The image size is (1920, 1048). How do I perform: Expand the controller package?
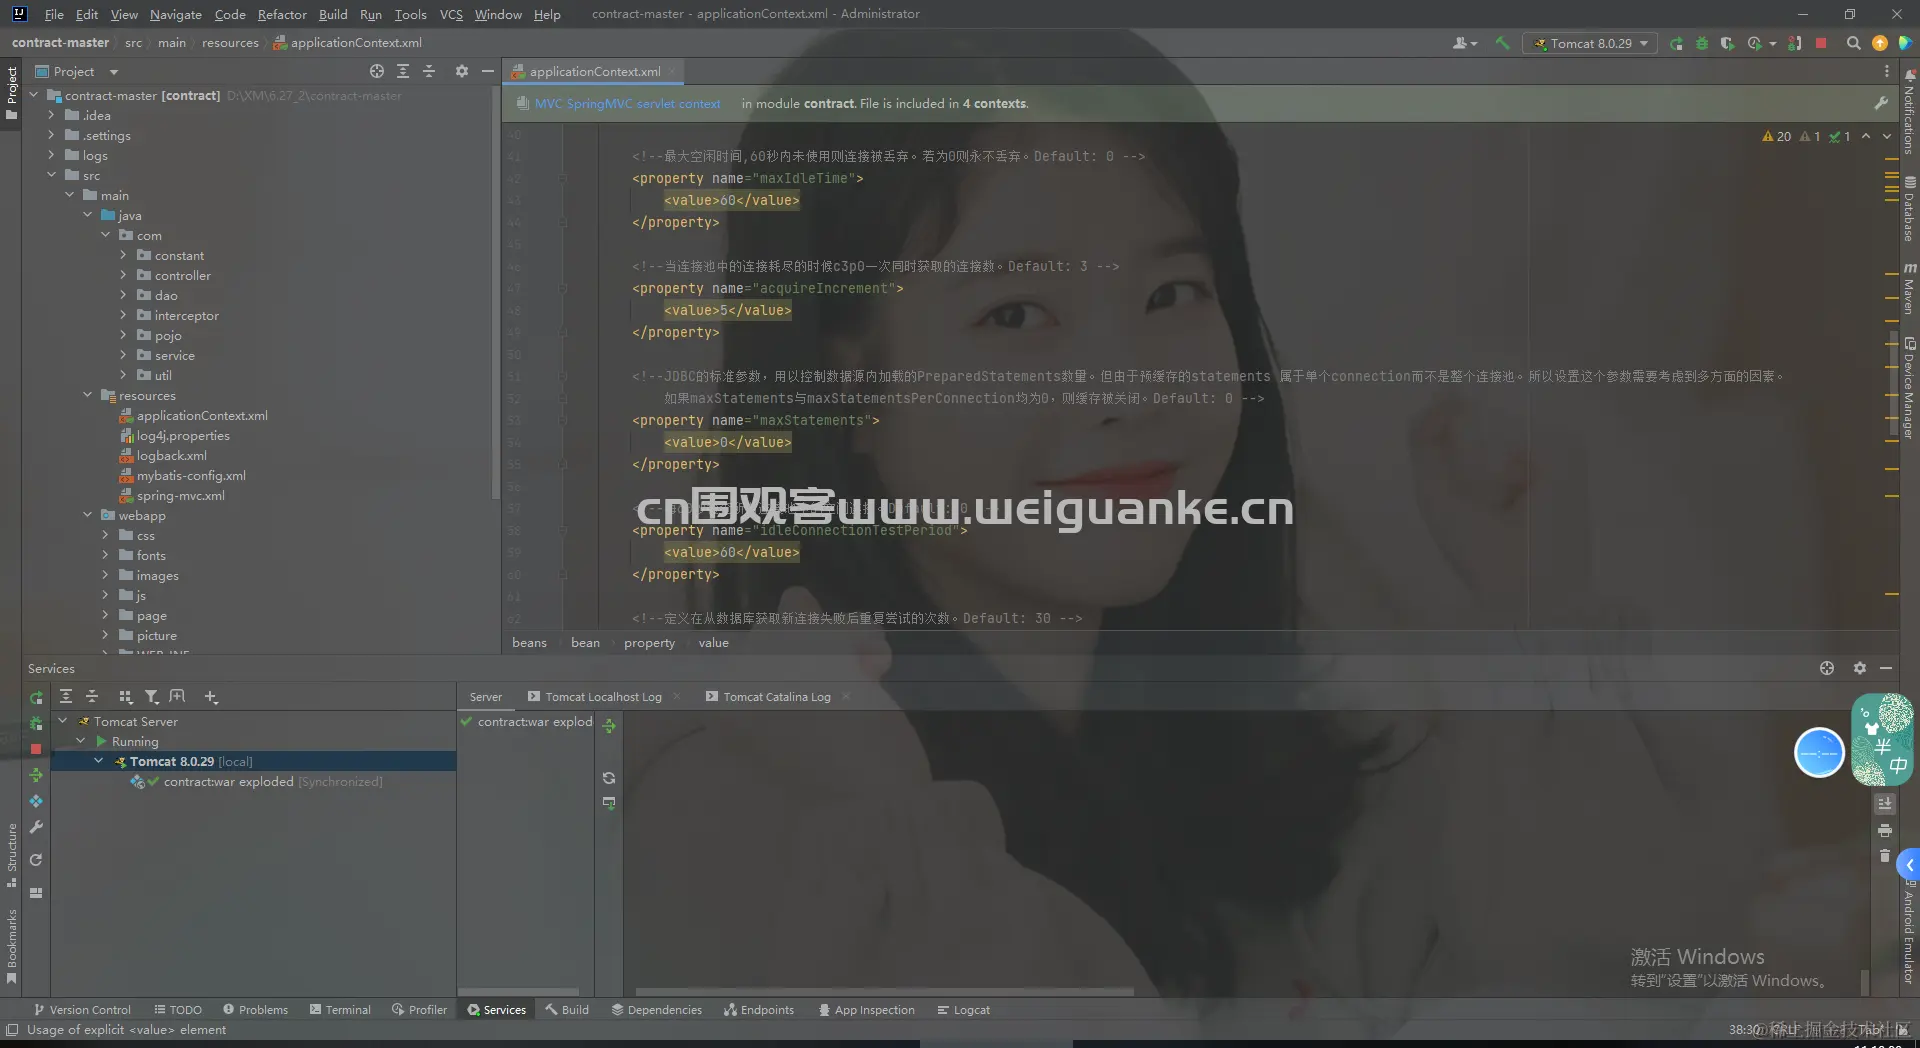point(123,275)
